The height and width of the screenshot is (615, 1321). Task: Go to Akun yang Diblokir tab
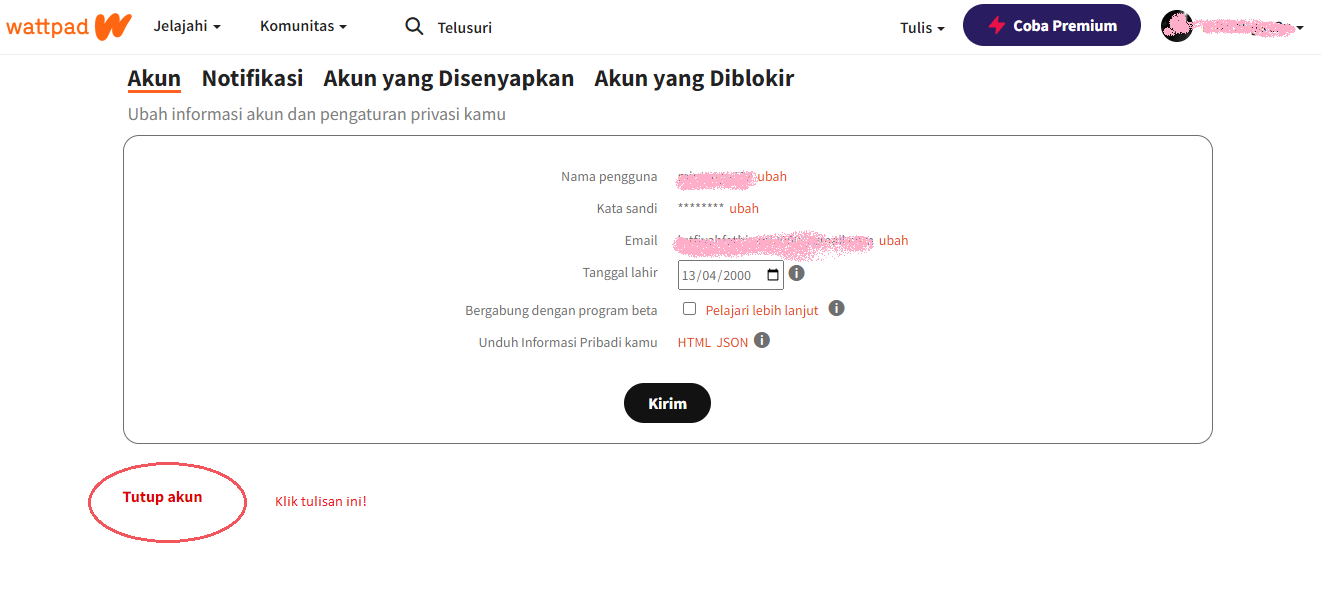[x=694, y=78]
